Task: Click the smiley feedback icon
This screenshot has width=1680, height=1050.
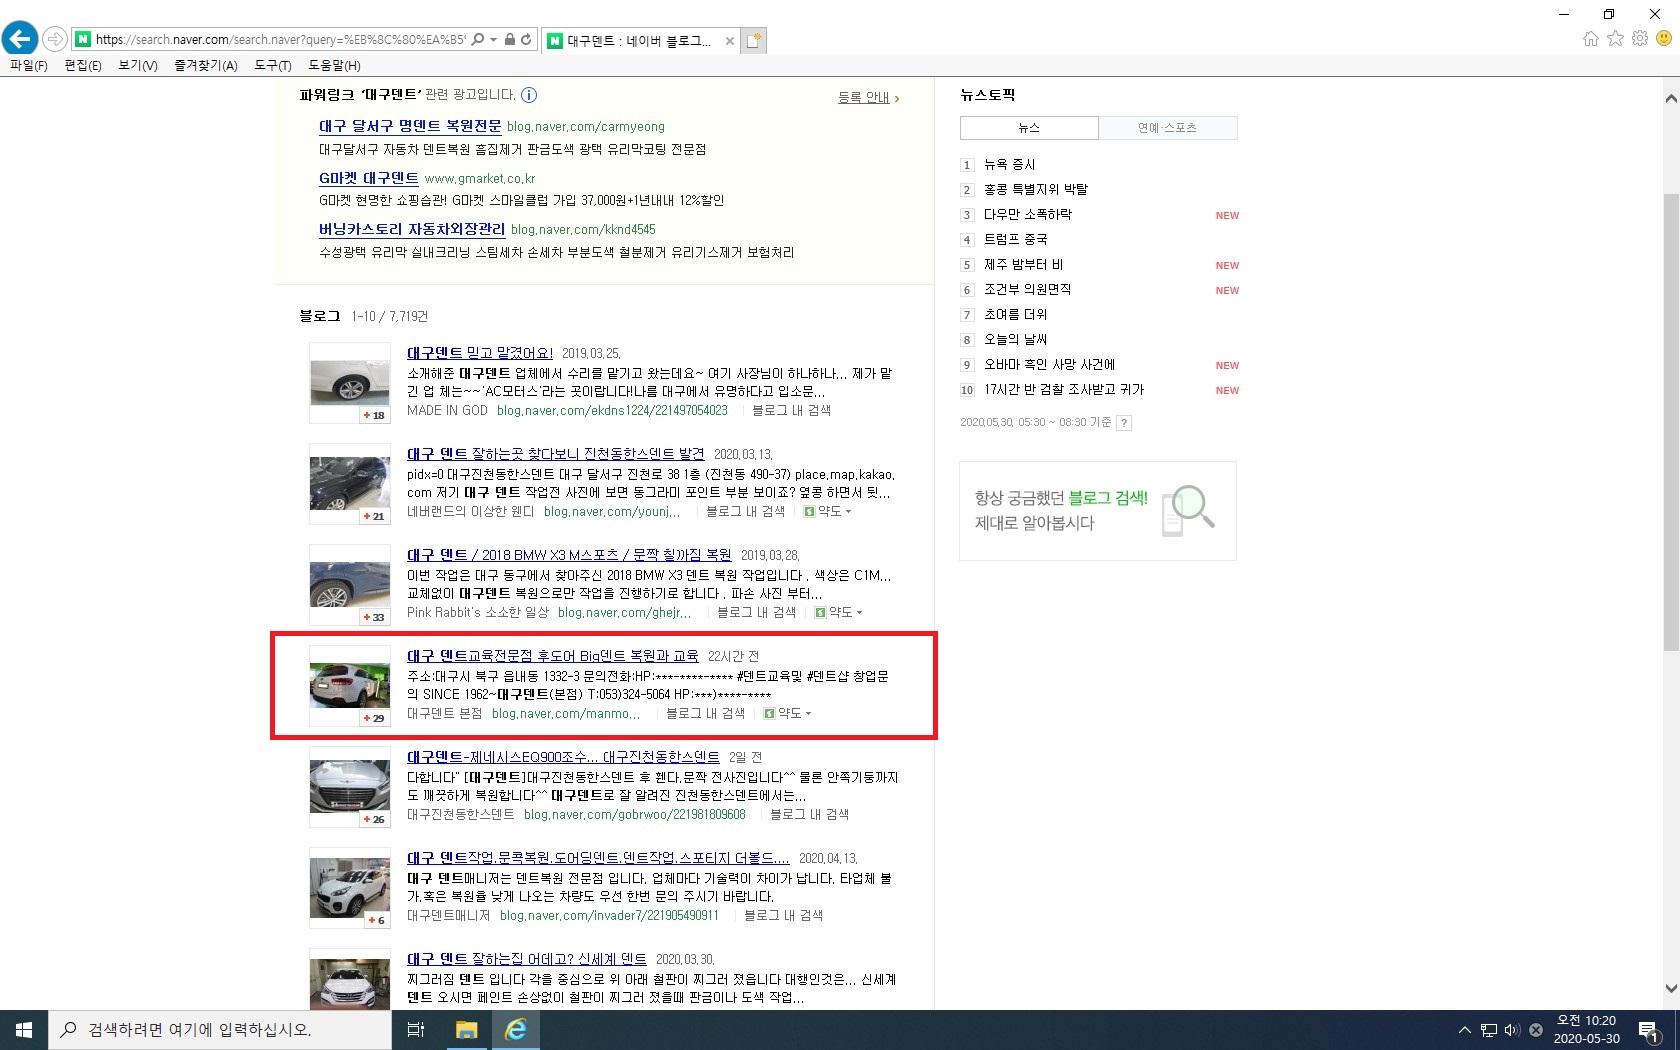Action: tap(1664, 38)
